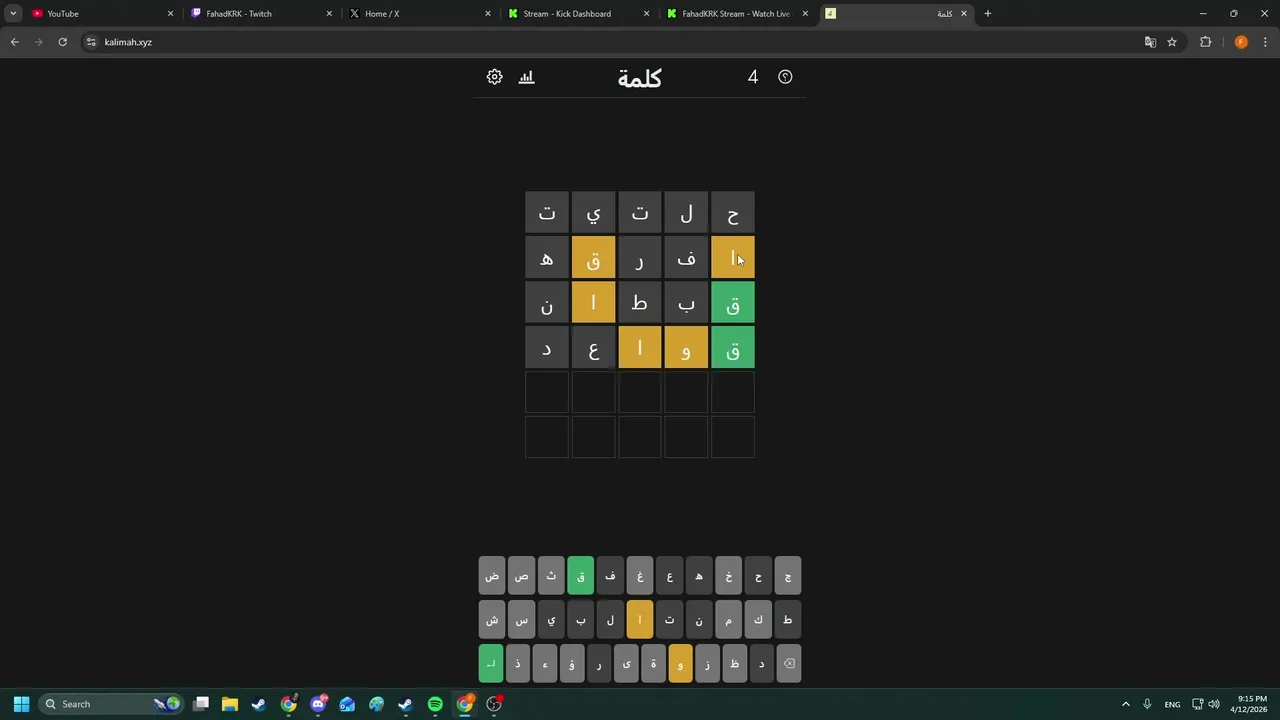Screen dimensions: 1280x720
Task: Tap the ض key on the keyboard
Action: [x=492, y=575]
